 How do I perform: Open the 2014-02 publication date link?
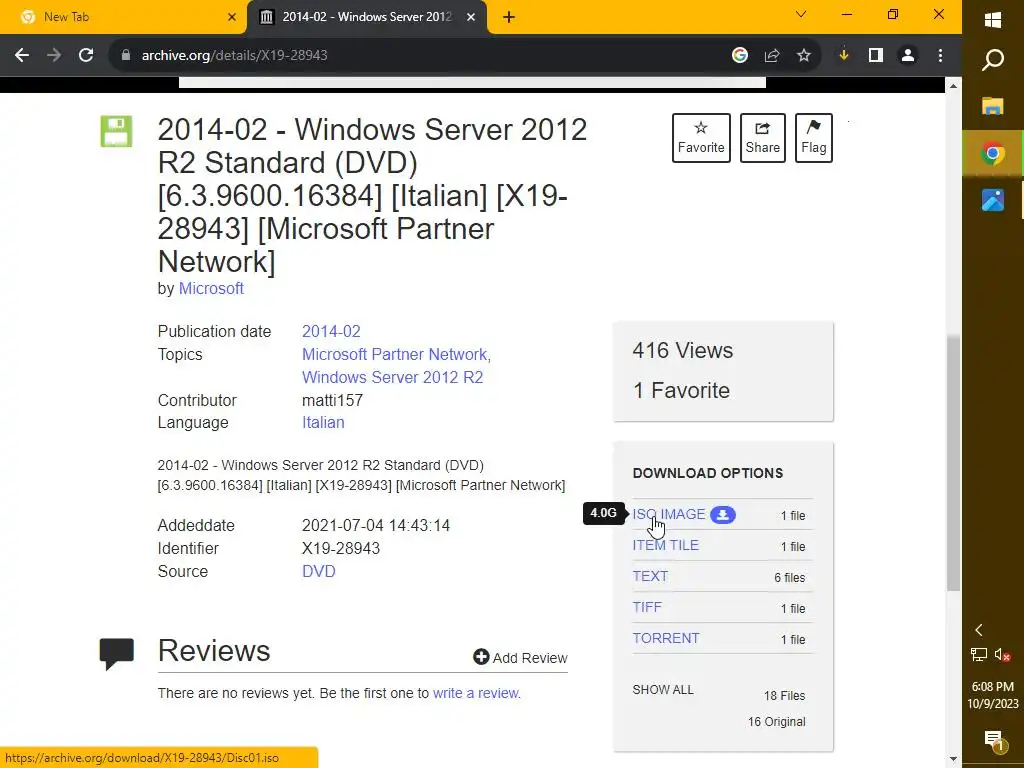pos(331,331)
